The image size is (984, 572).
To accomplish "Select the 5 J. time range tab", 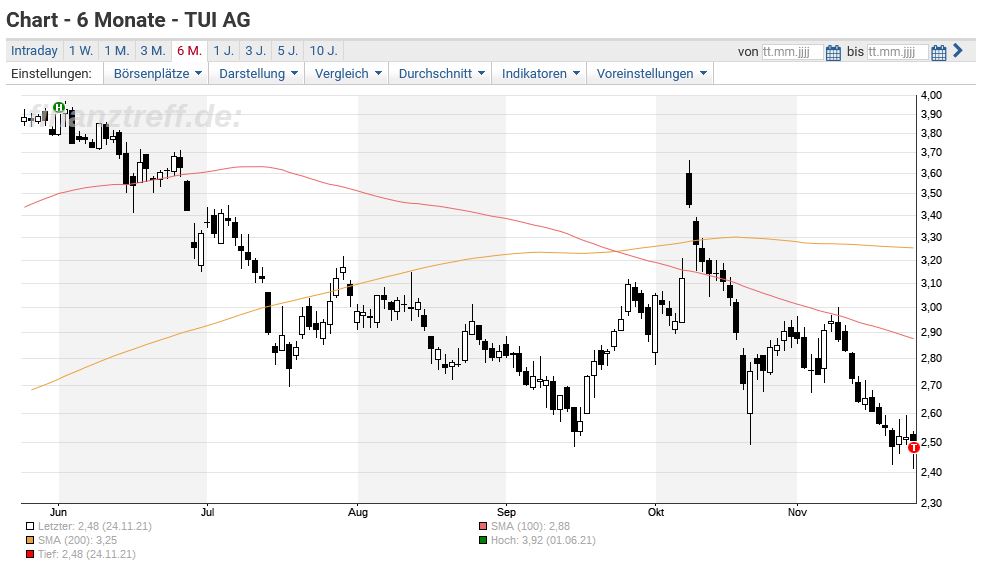I will (287, 51).
